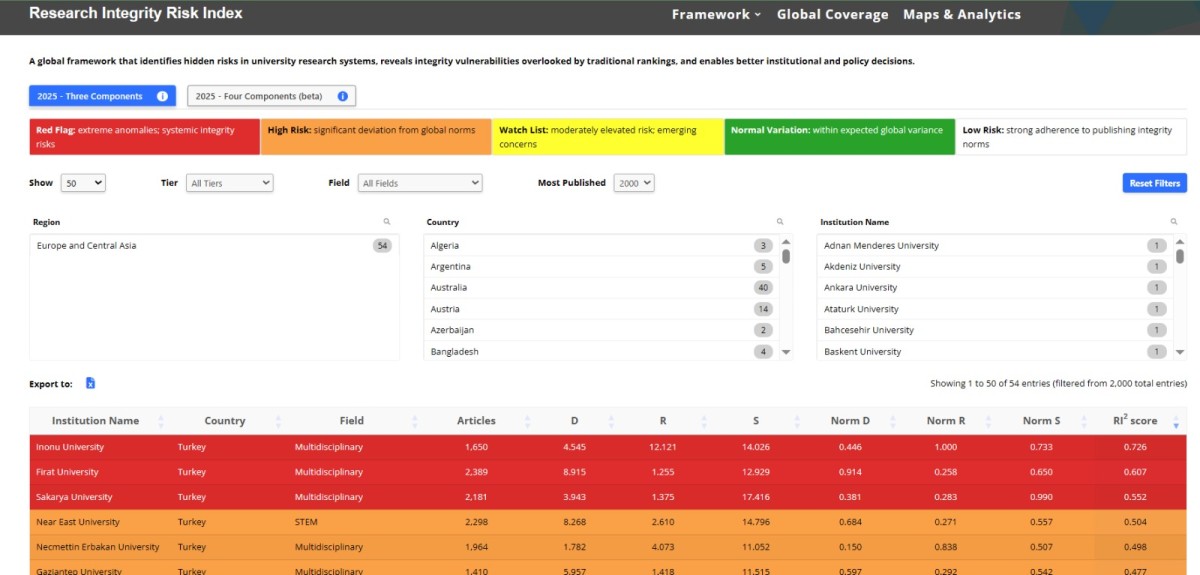The height and width of the screenshot is (575, 1200).
Task: Select Europe and Central Asia region filter
Action: [x=214, y=246]
